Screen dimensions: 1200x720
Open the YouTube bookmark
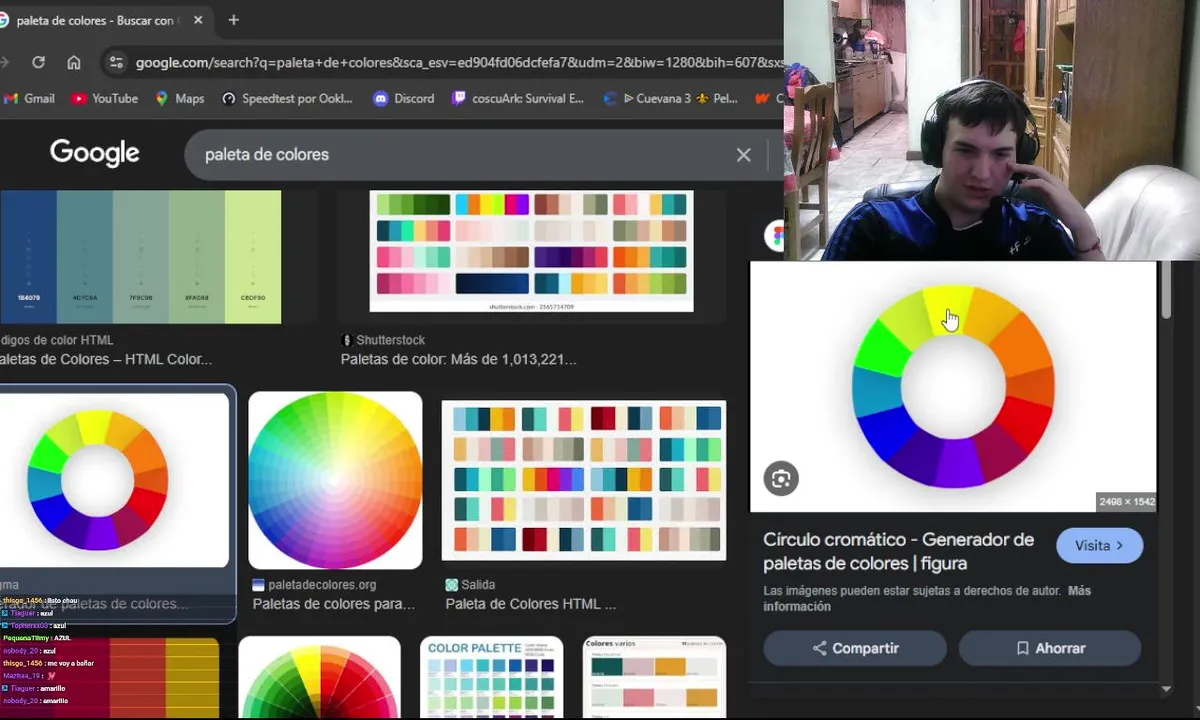pyautogui.click(x=105, y=98)
